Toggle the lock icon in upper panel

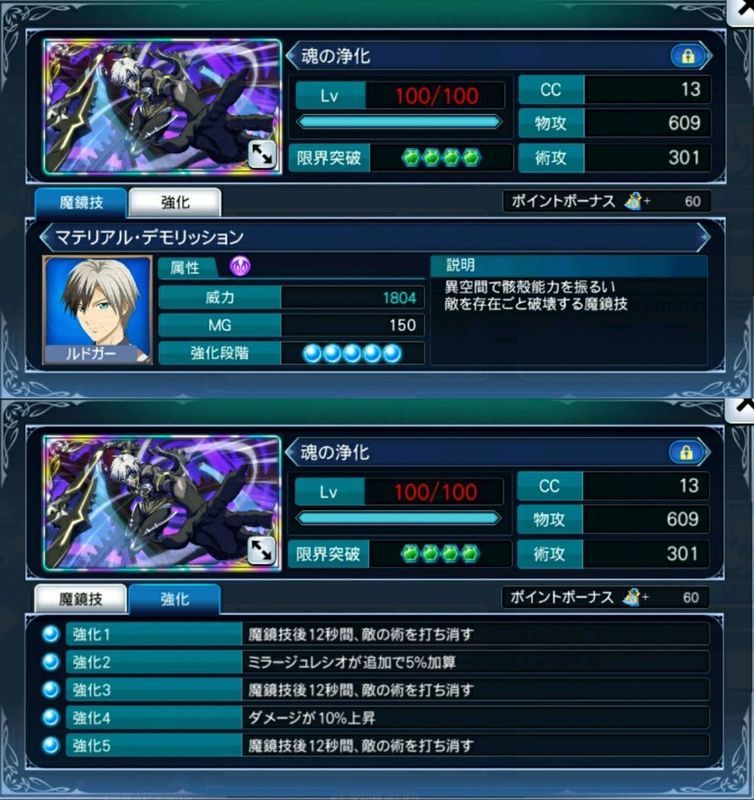click(688, 56)
